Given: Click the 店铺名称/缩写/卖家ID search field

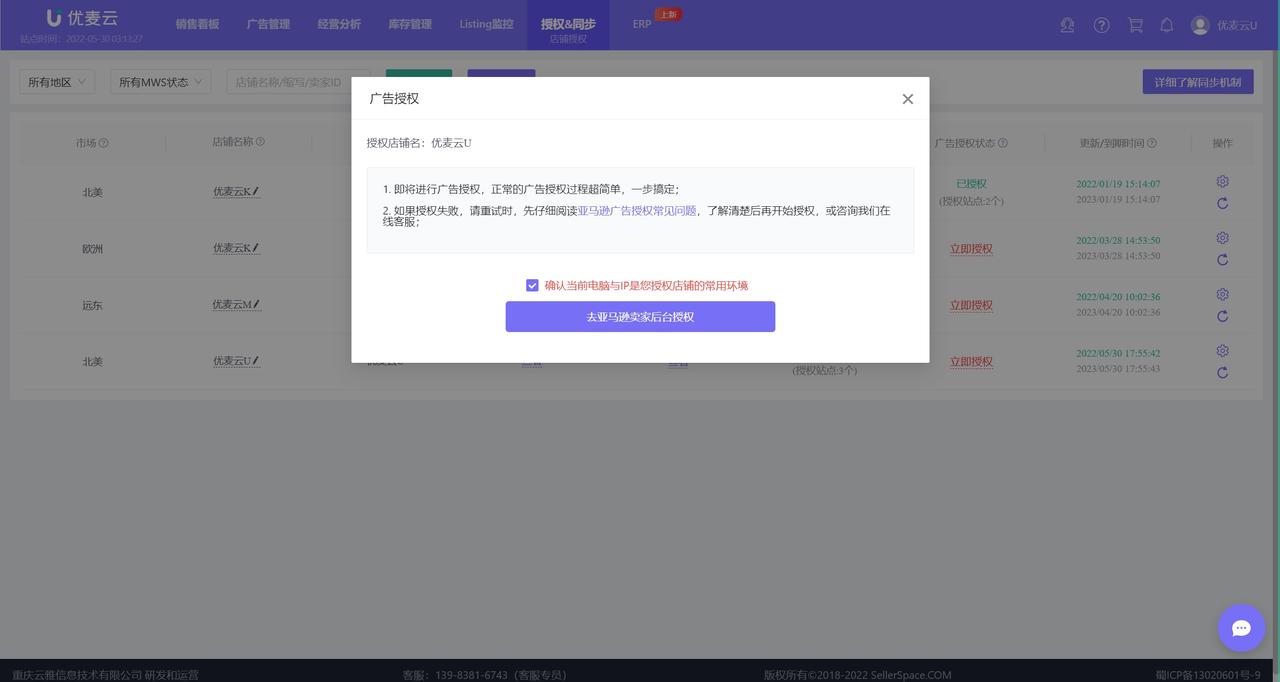Looking at the screenshot, I should (298, 81).
